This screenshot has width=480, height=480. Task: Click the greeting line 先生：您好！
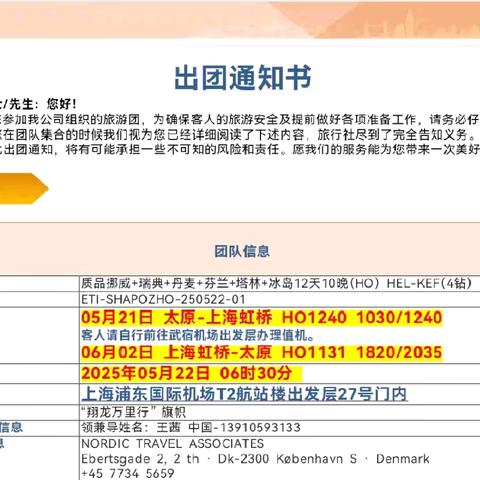pyautogui.click(x=38, y=104)
